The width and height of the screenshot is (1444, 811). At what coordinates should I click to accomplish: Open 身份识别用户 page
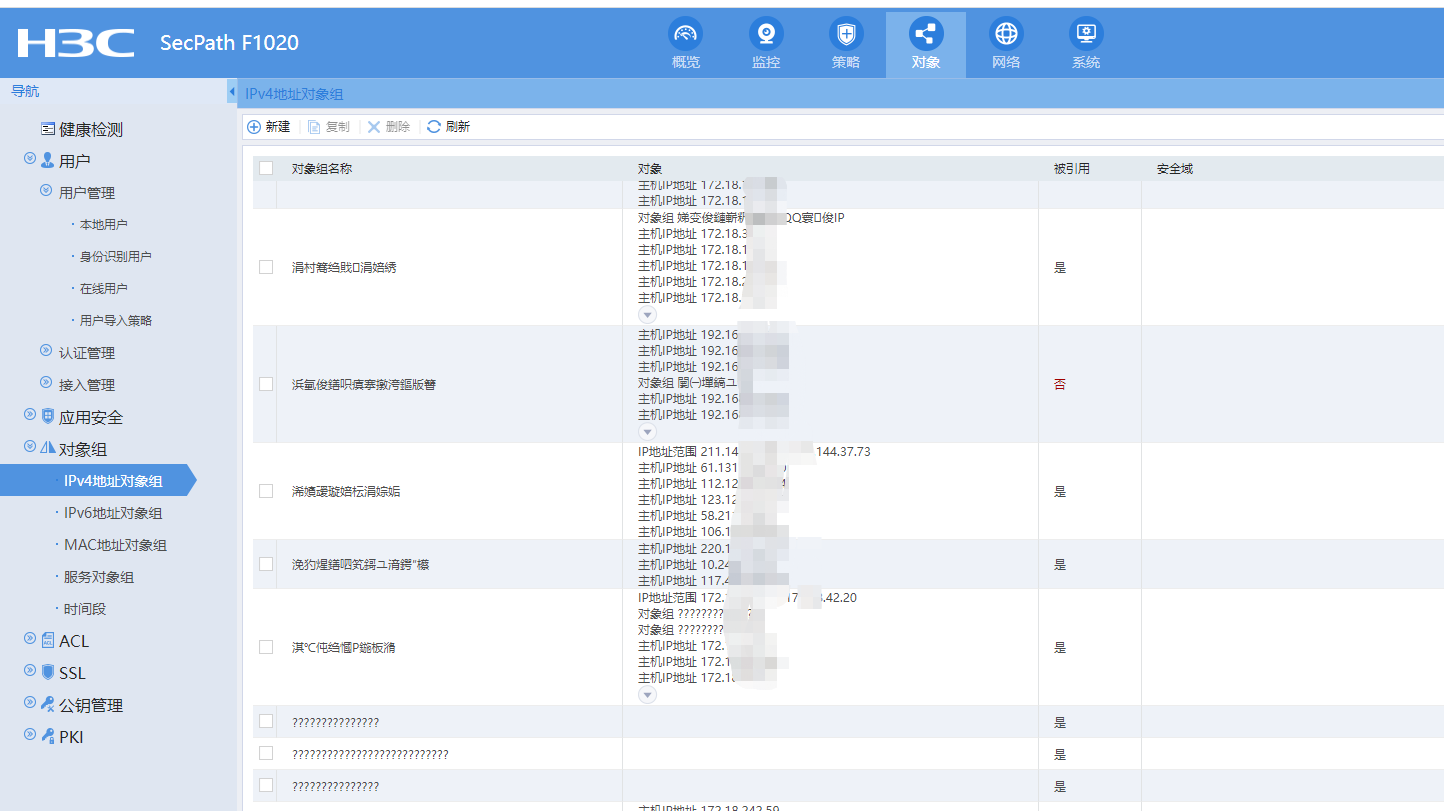[116, 257]
